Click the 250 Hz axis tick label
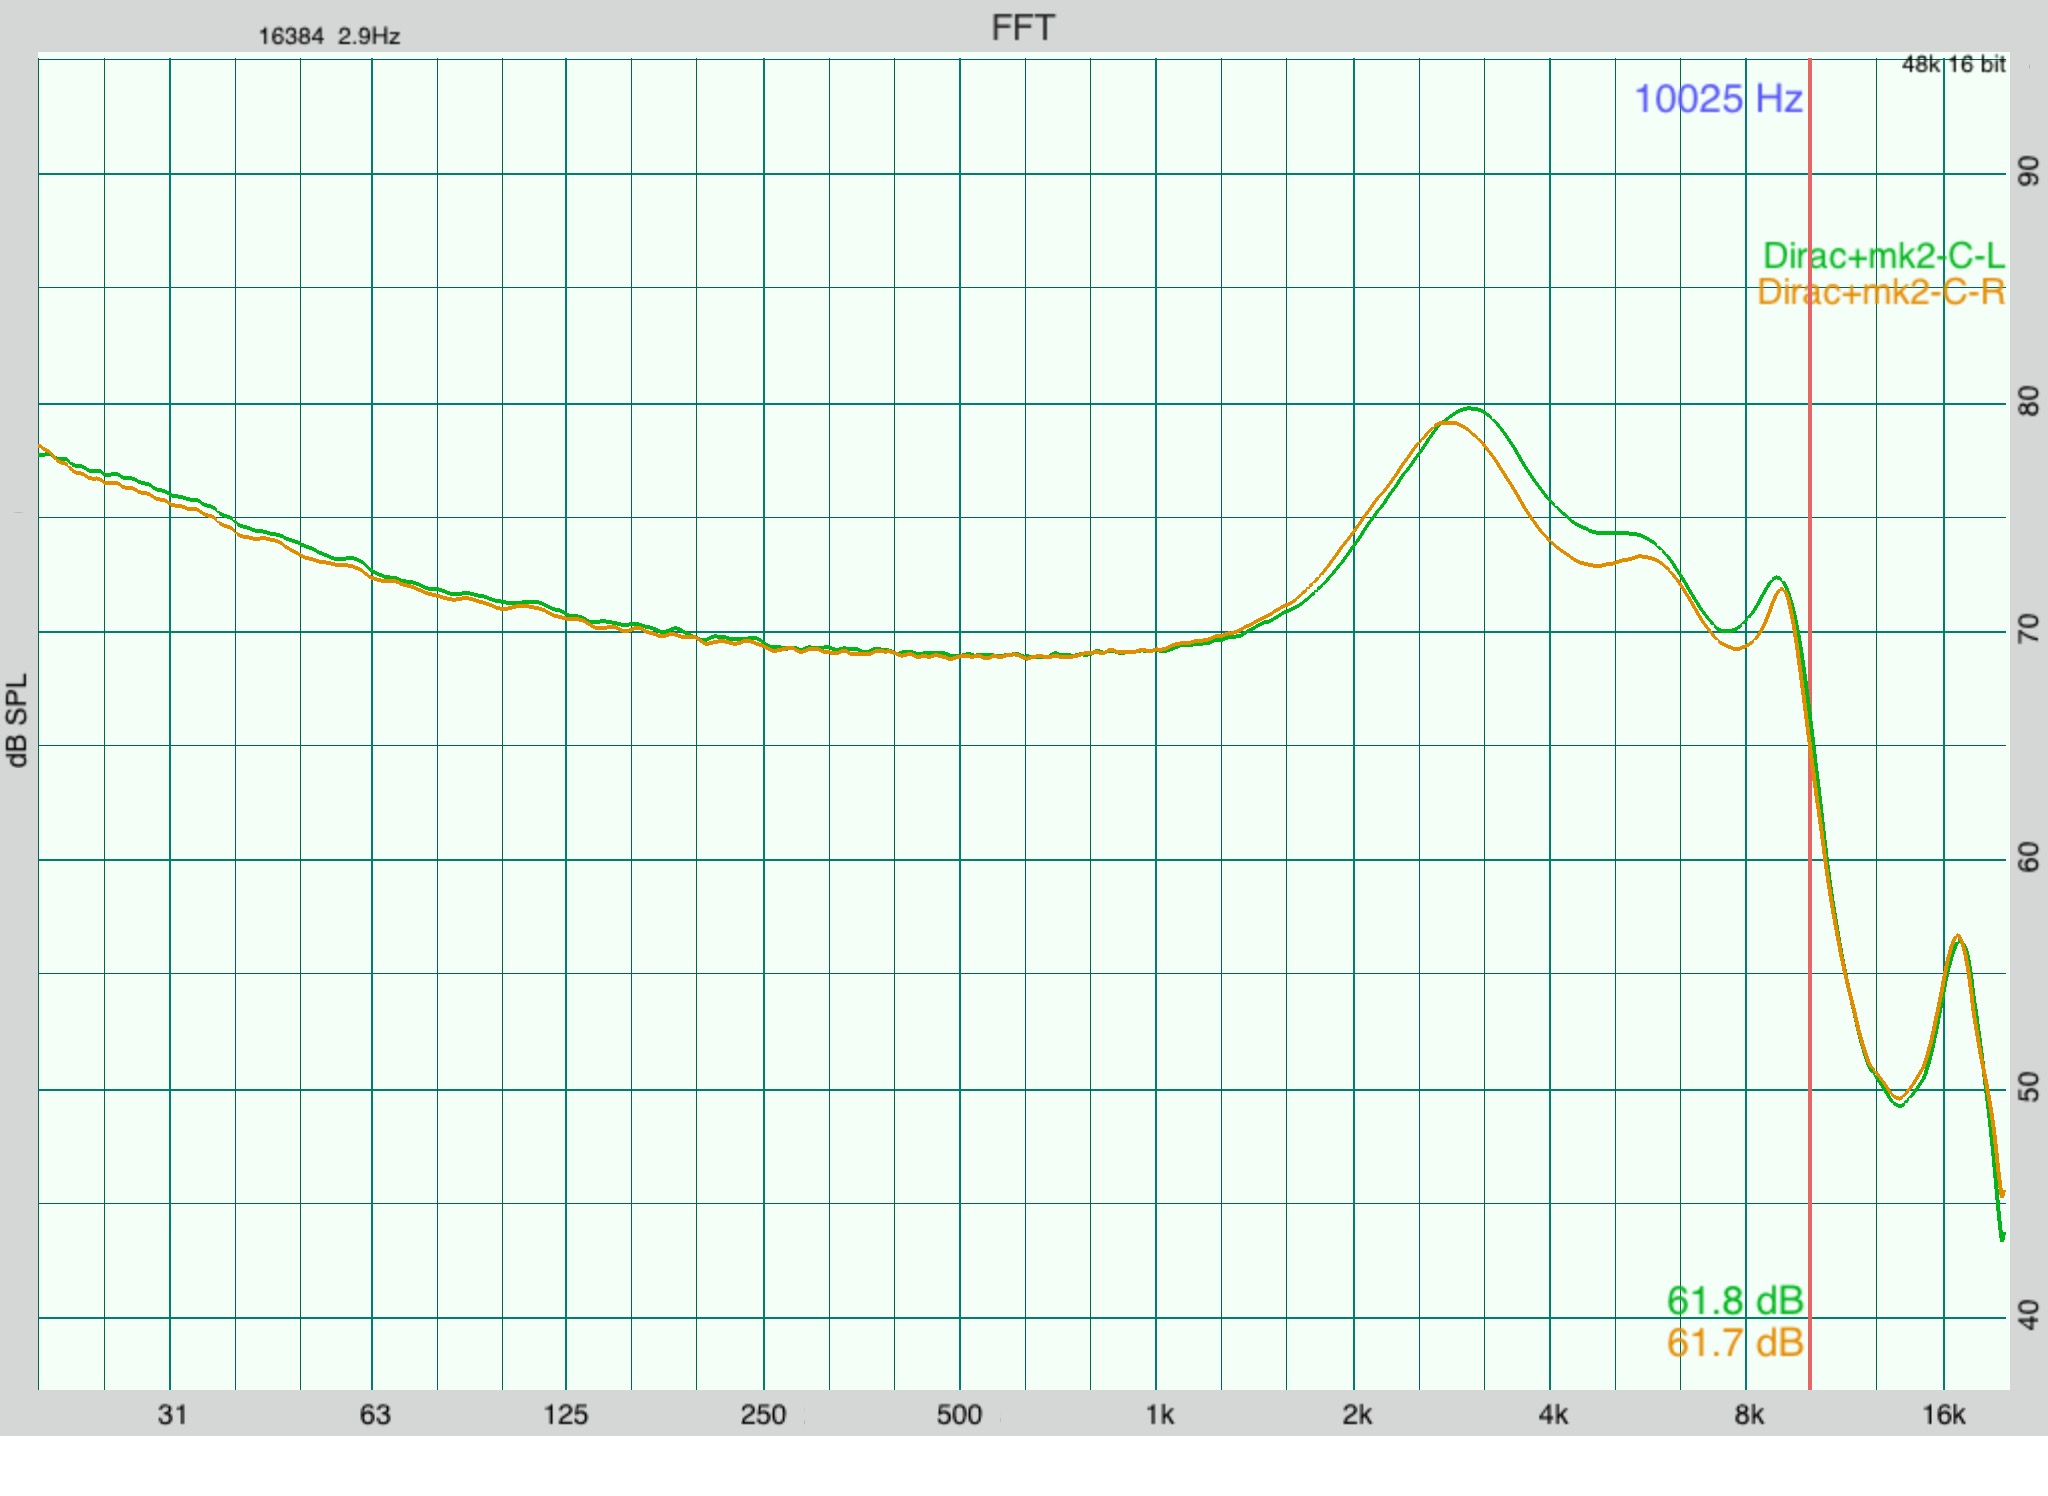The width and height of the screenshot is (2048, 1496). (763, 1415)
